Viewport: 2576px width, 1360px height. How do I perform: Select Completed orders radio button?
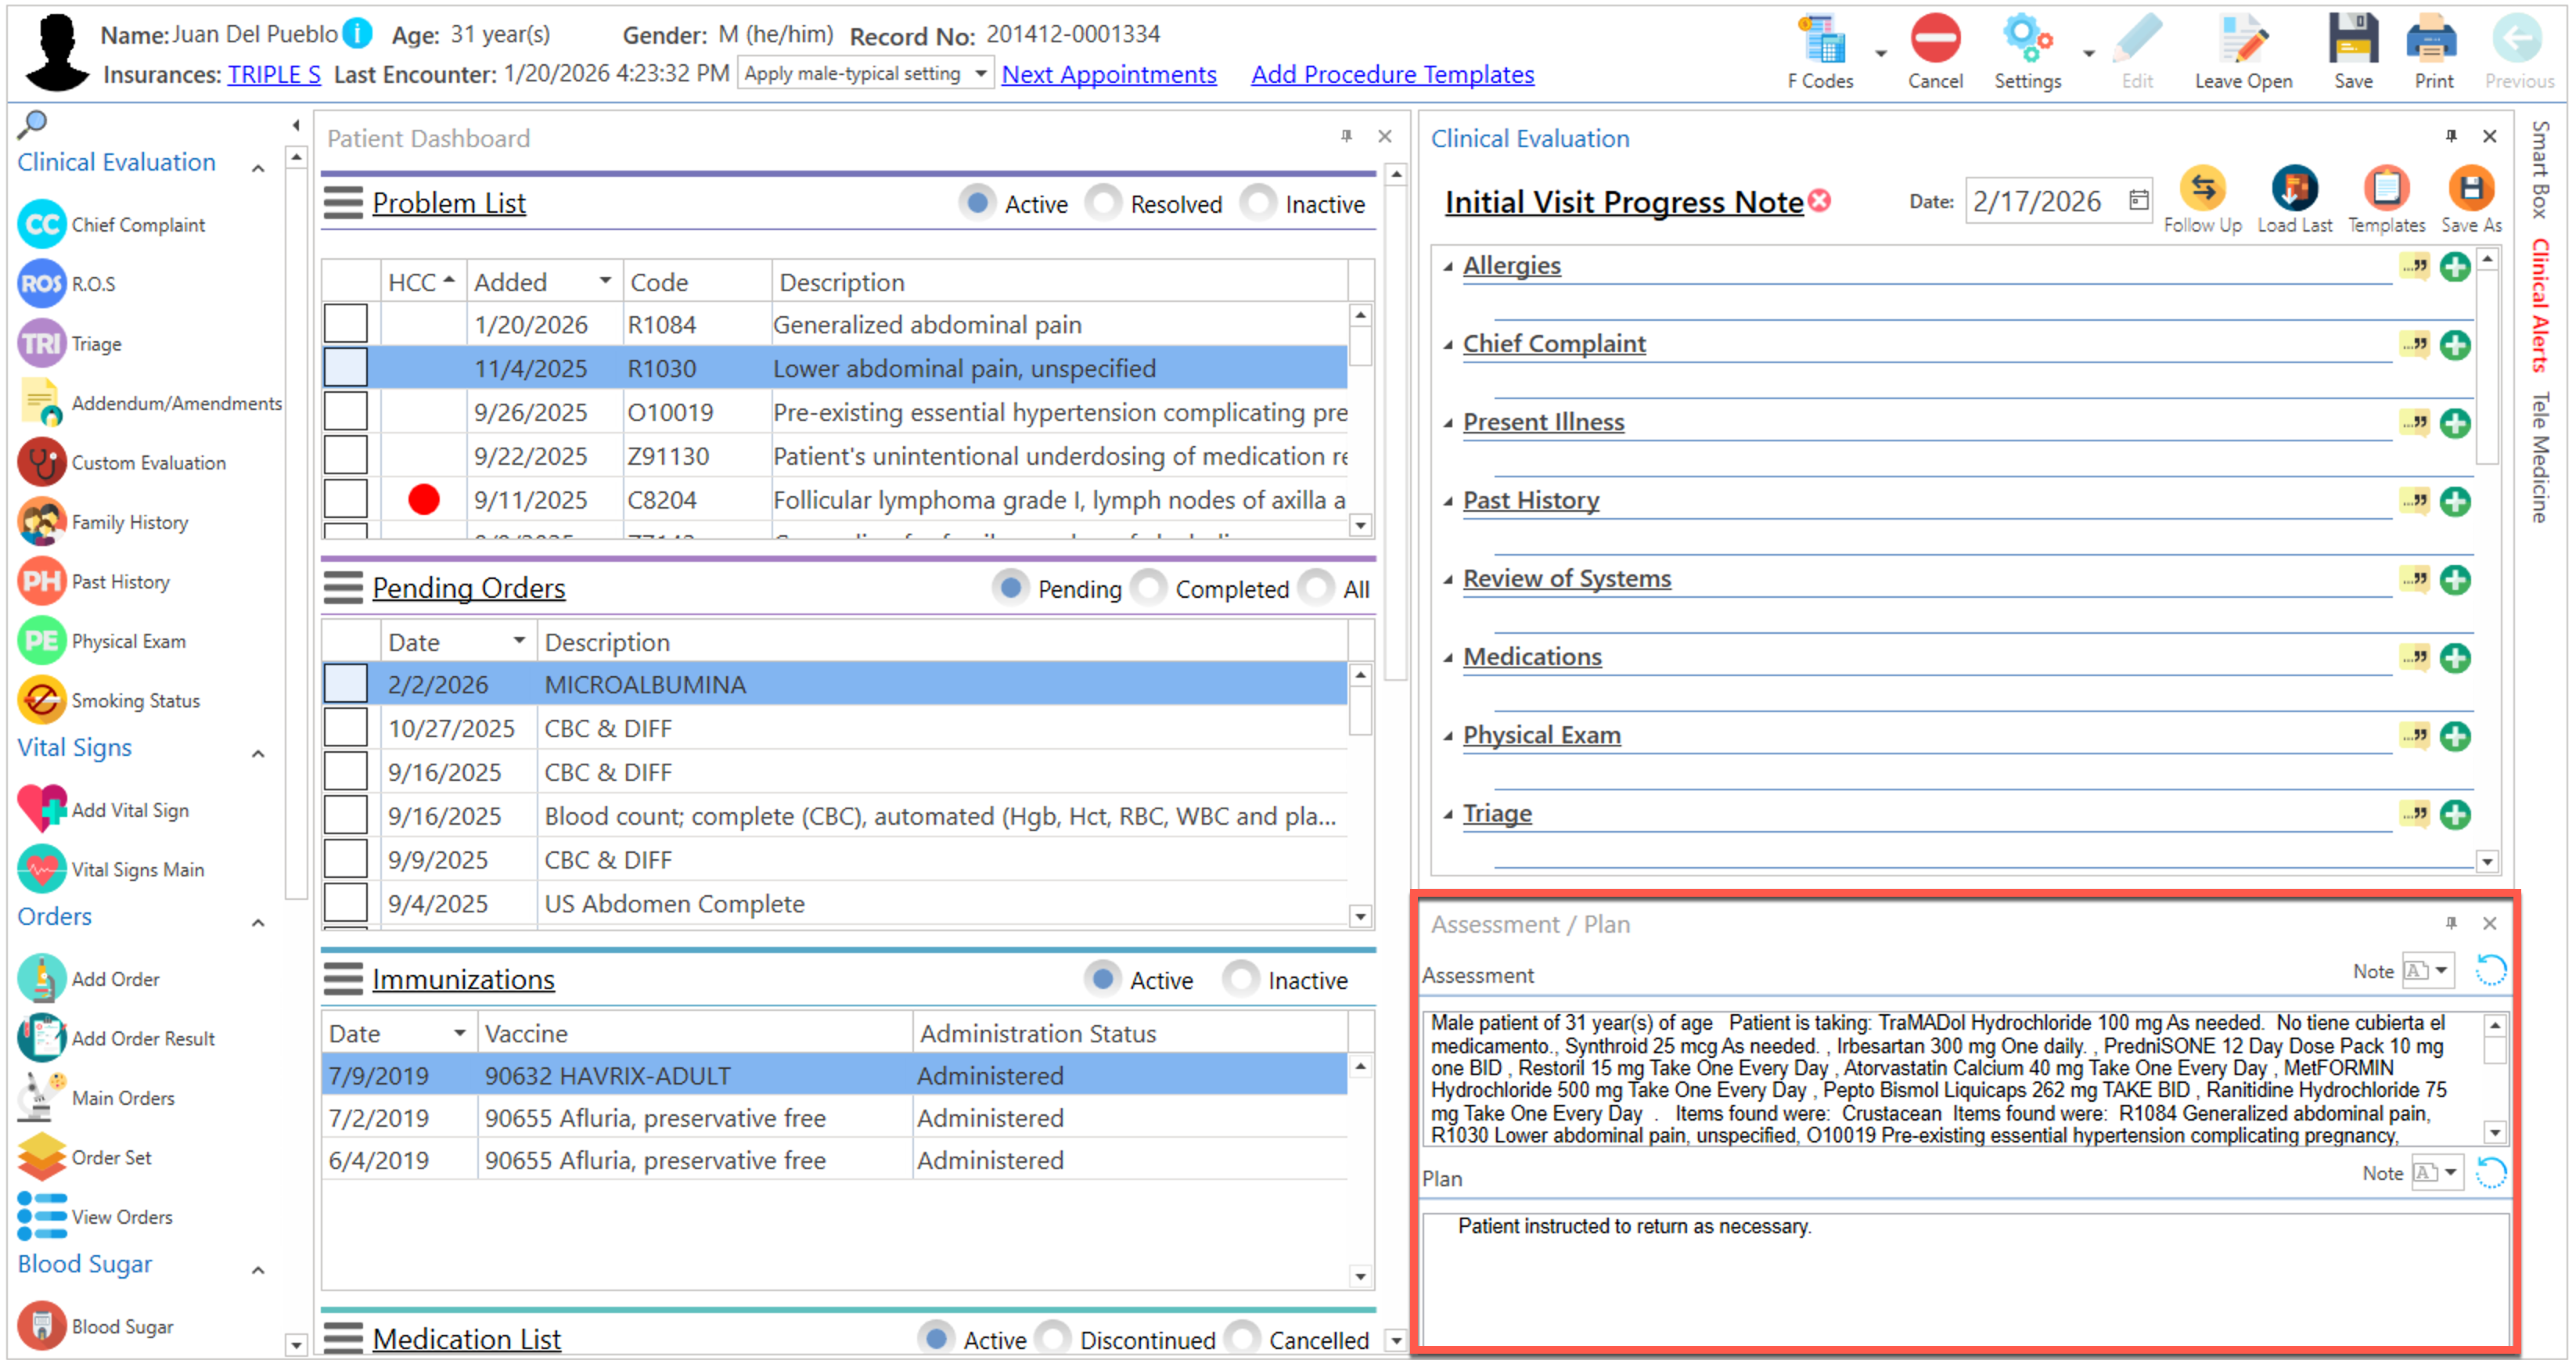[x=1149, y=588]
